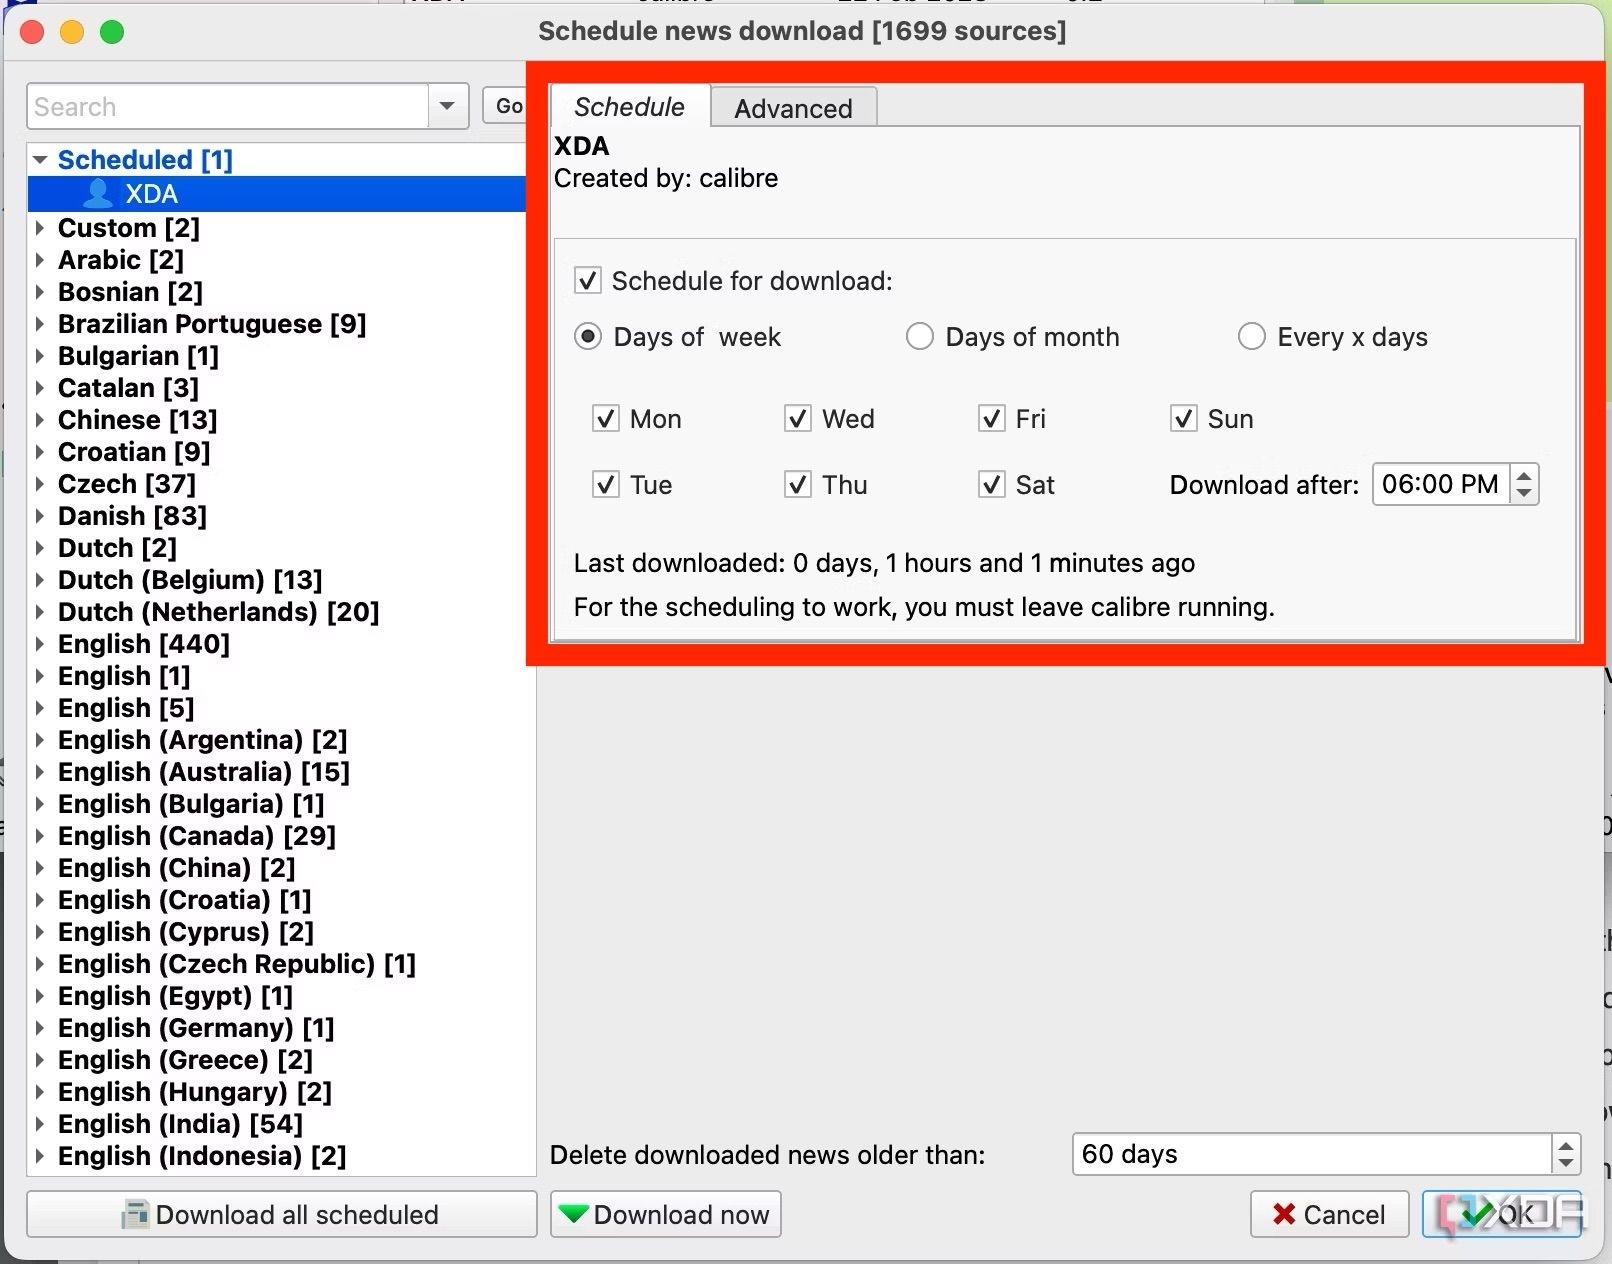
Task: Uncheck the Mon checkbox
Action: point(606,418)
